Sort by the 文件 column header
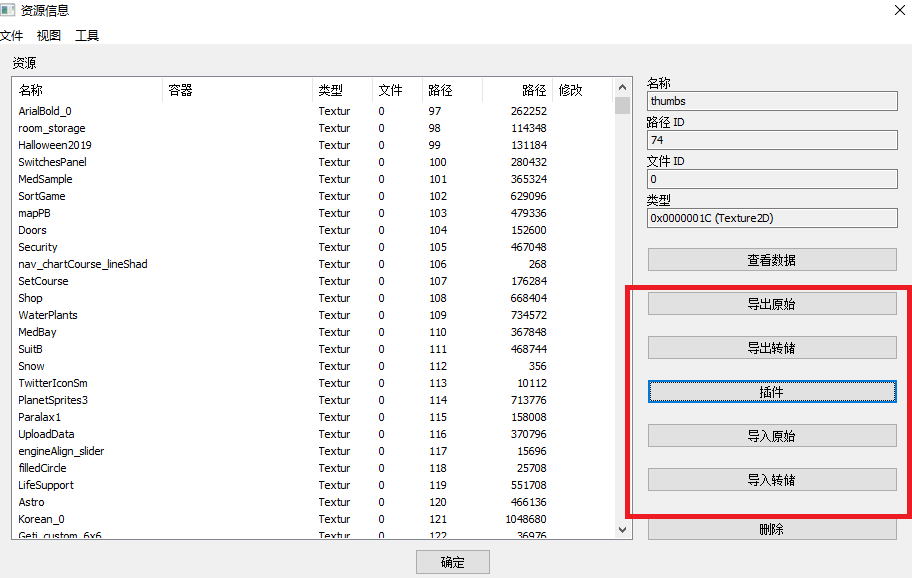The width and height of the screenshot is (912, 578). [398, 90]
